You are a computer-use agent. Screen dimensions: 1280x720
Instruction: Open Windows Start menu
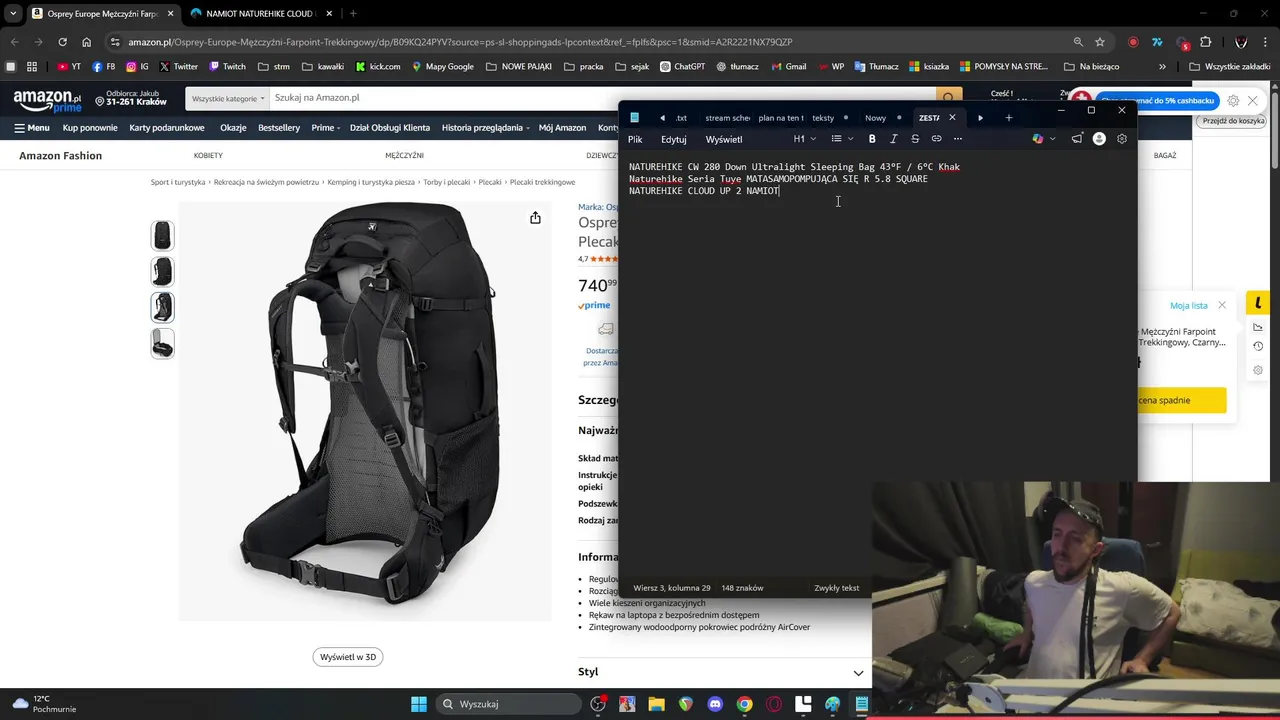[x=418, y=704]
